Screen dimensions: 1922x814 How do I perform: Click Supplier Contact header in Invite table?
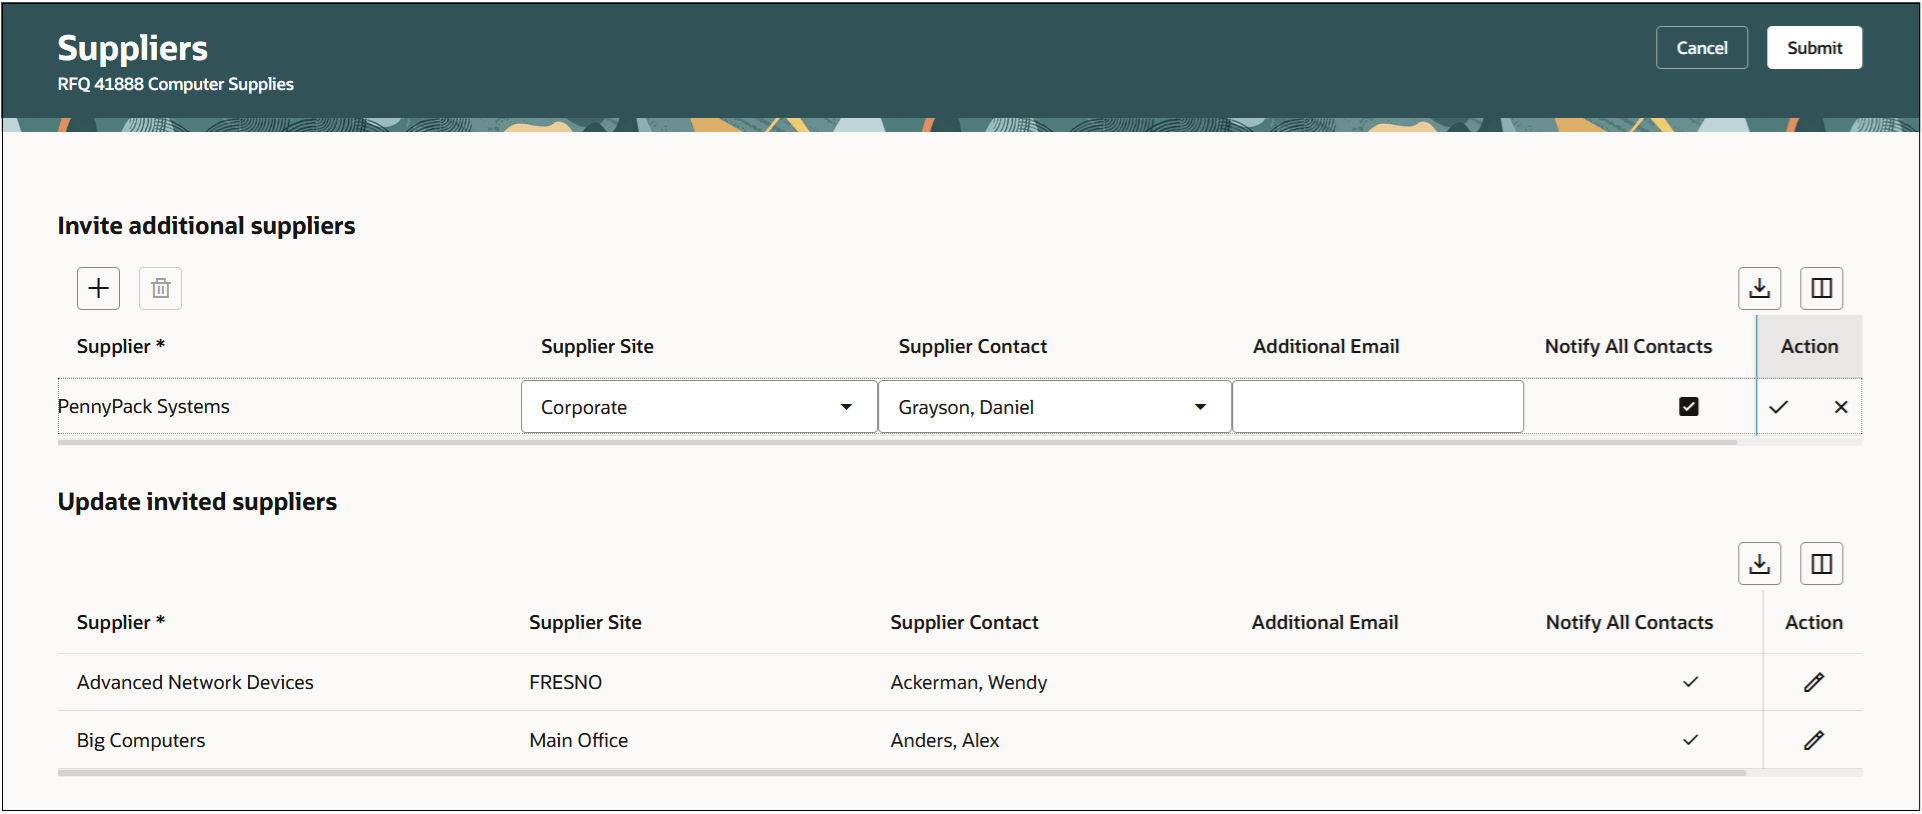click(973, 346)
